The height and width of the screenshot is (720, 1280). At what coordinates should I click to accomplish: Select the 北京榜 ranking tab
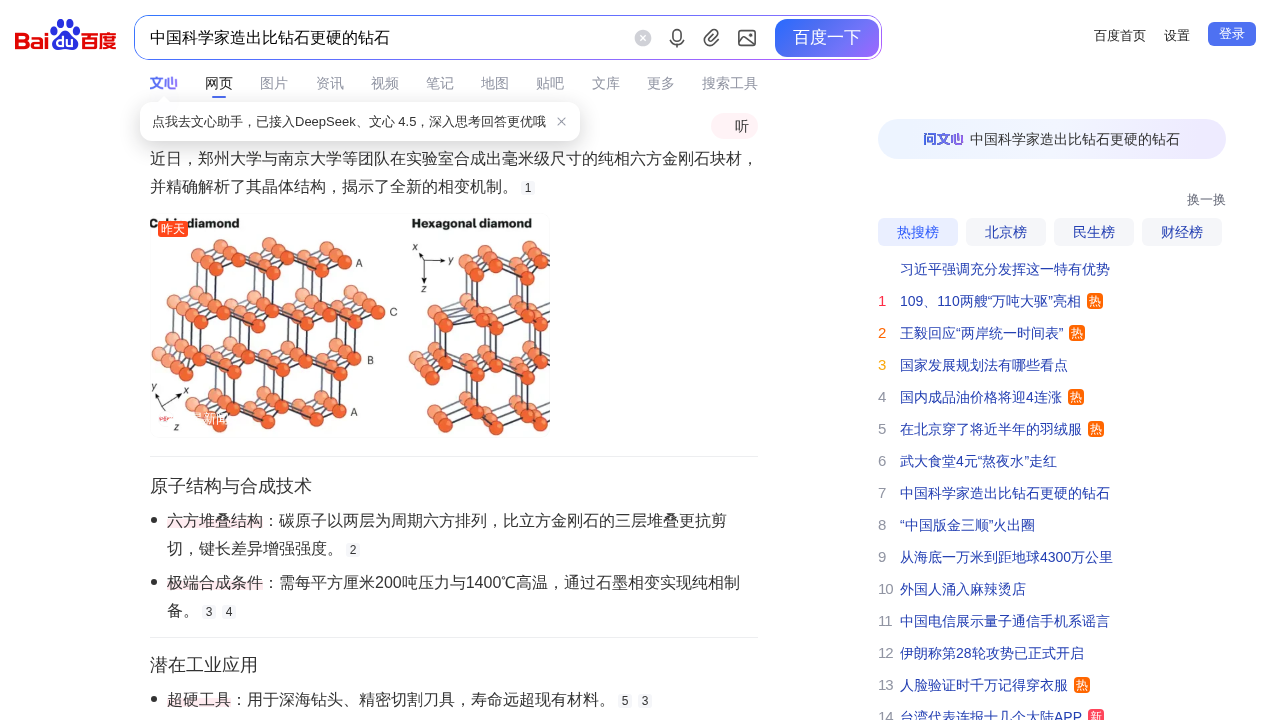coord(1005,232)
